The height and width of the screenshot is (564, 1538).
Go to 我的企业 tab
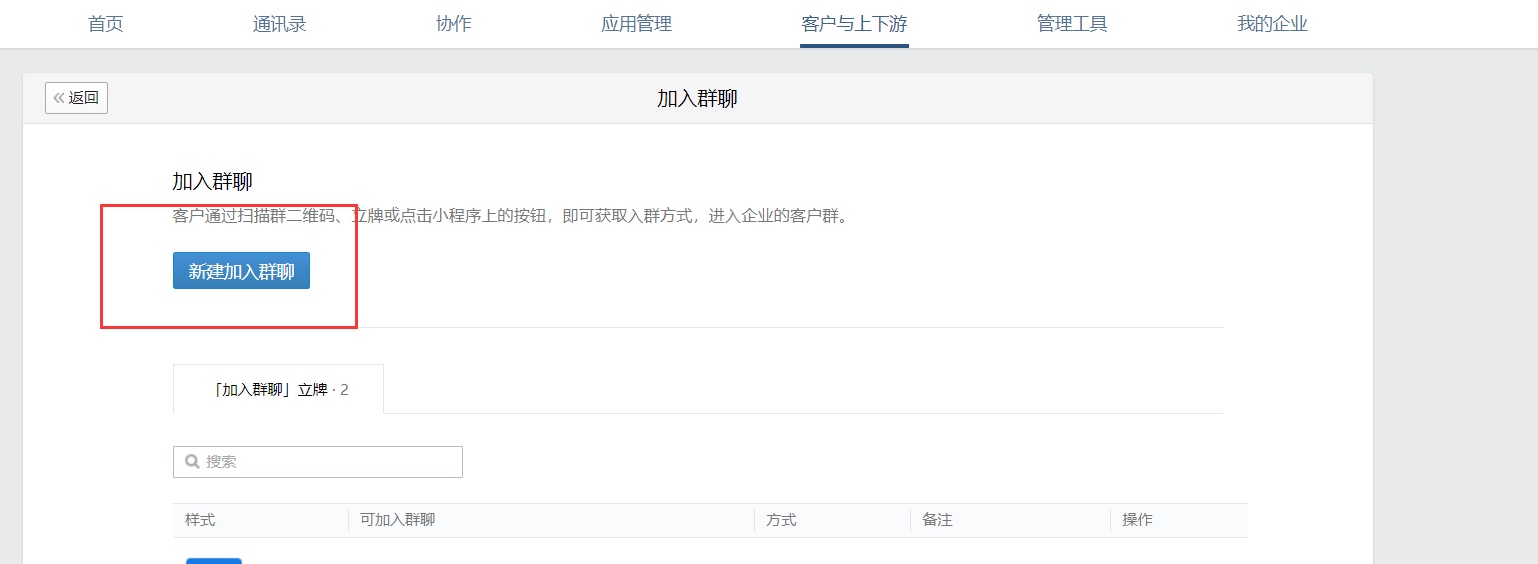coord(1272,24)
